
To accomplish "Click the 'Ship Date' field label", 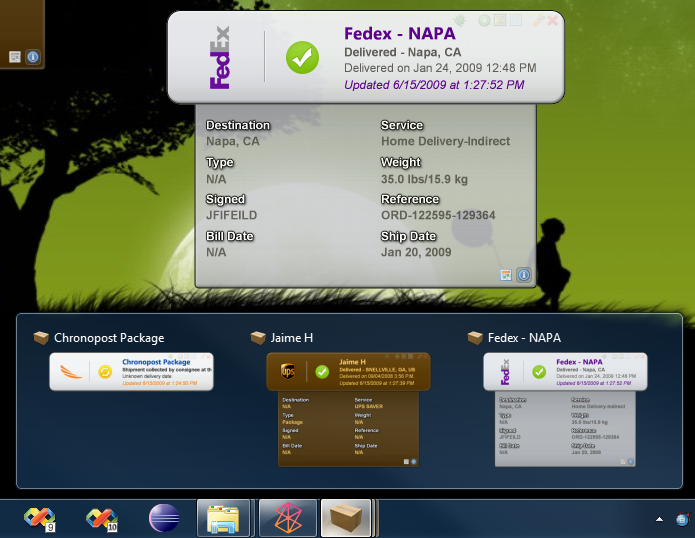I will [x=409, y=236].
